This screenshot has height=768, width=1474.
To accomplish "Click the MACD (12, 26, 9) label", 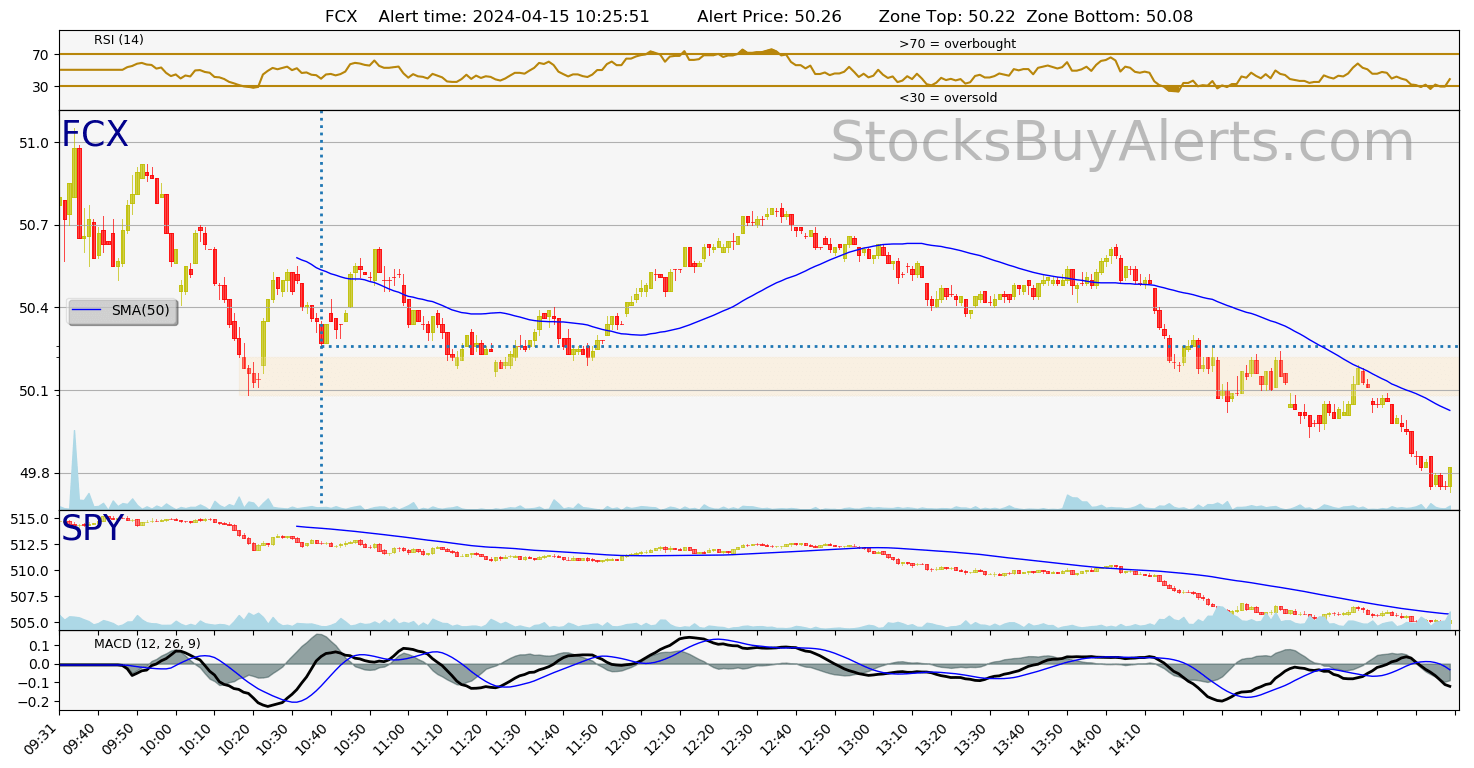I will 147,643.
